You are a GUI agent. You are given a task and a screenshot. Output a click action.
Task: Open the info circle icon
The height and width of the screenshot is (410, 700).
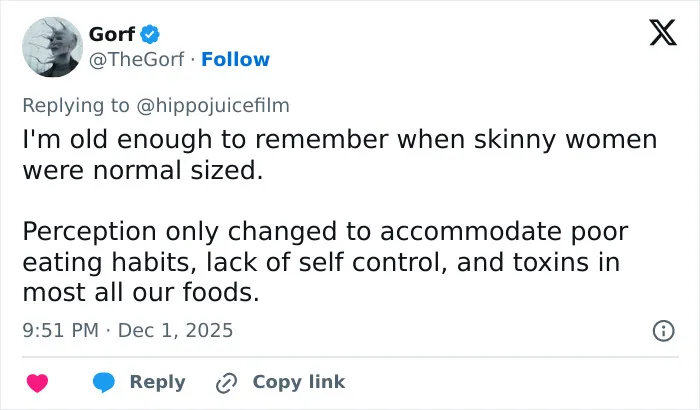[x=663, y=331]
